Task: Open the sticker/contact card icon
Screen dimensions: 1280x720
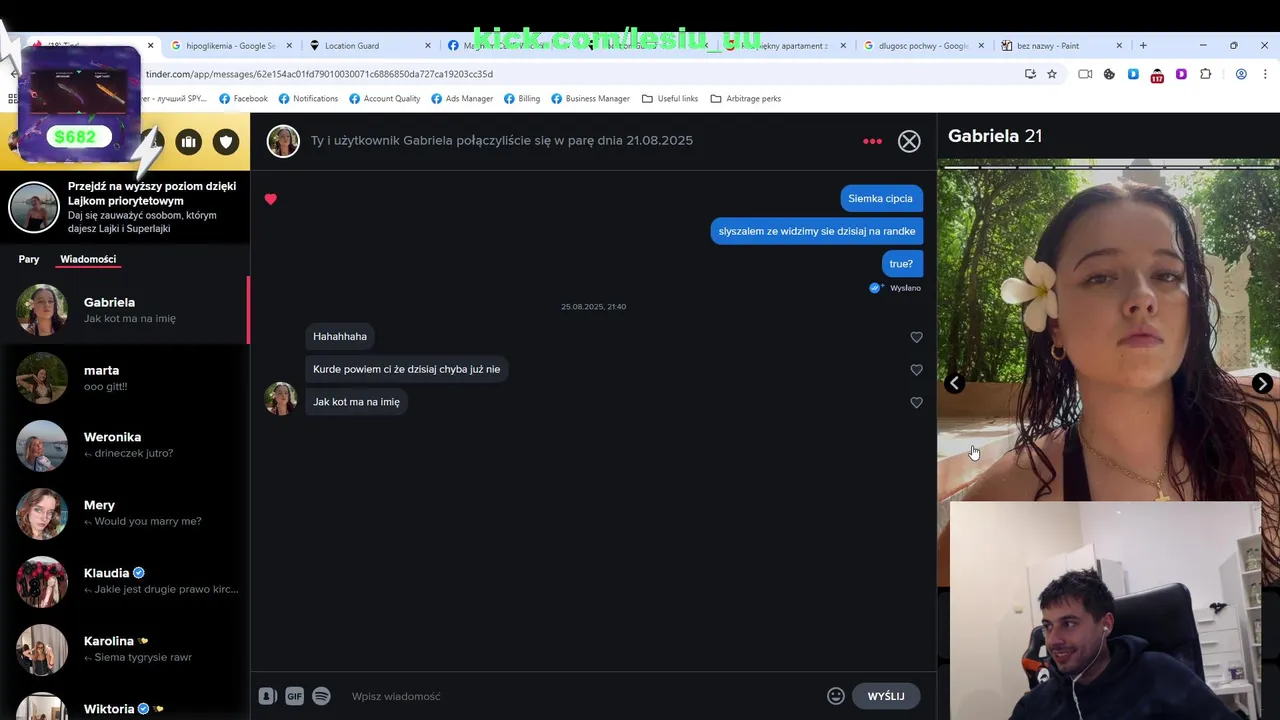Action: point(267,696)
